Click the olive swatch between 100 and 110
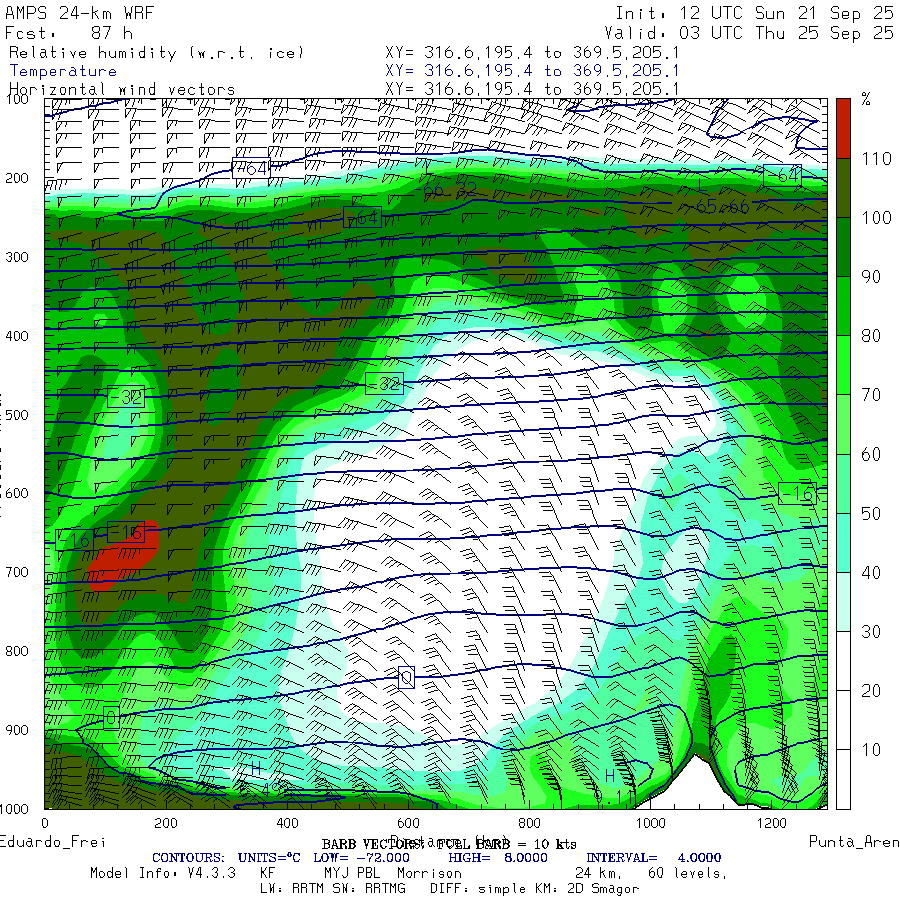This screenshot has width=900, height=900. pos(843,188)
